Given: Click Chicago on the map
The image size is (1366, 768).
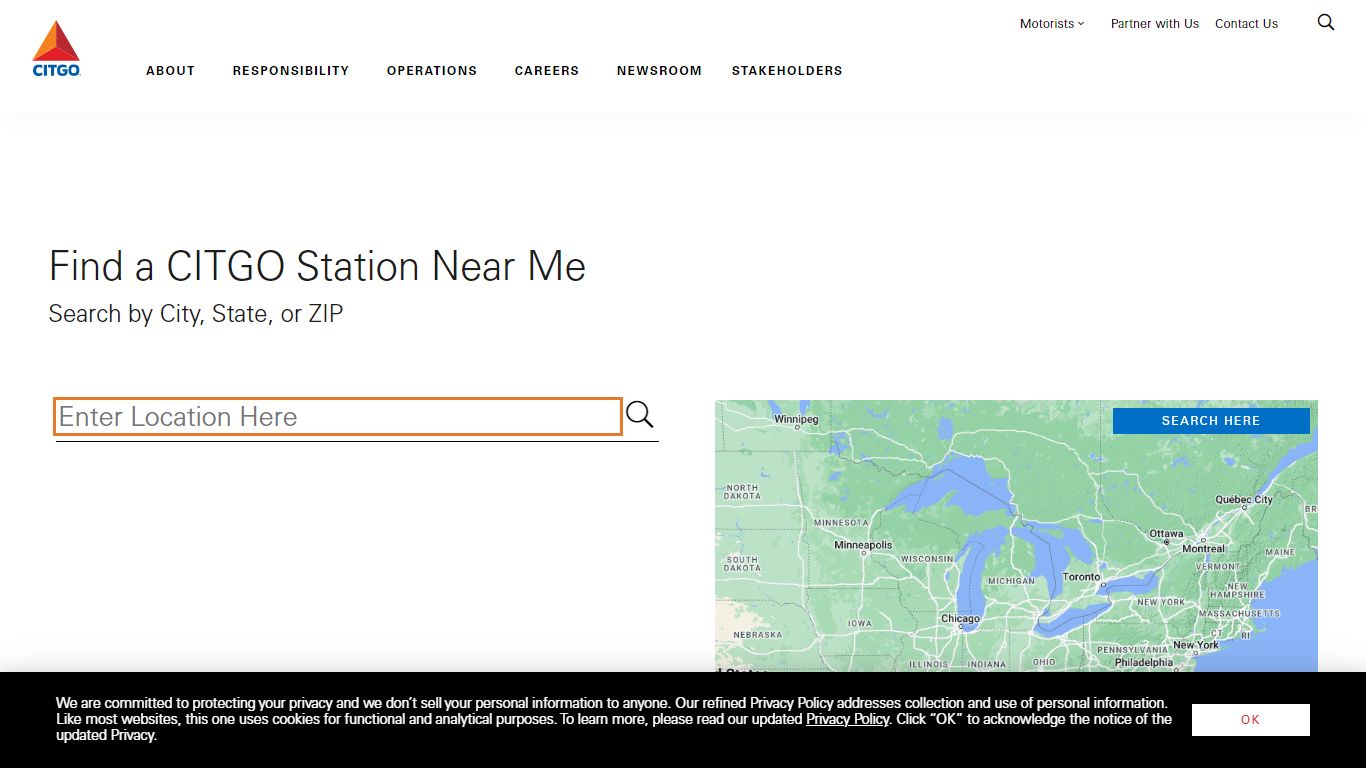Looking at the screenshot, I should (960, 619).
